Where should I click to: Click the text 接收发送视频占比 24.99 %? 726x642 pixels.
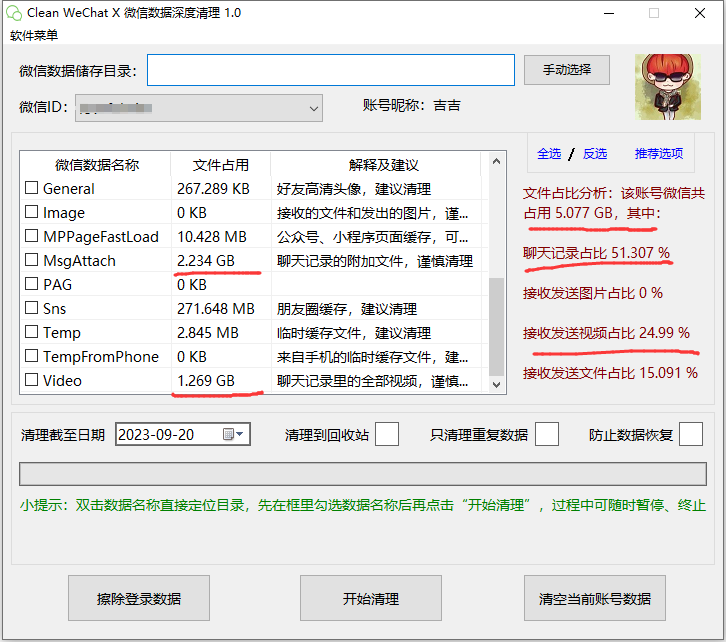[606, 333]
